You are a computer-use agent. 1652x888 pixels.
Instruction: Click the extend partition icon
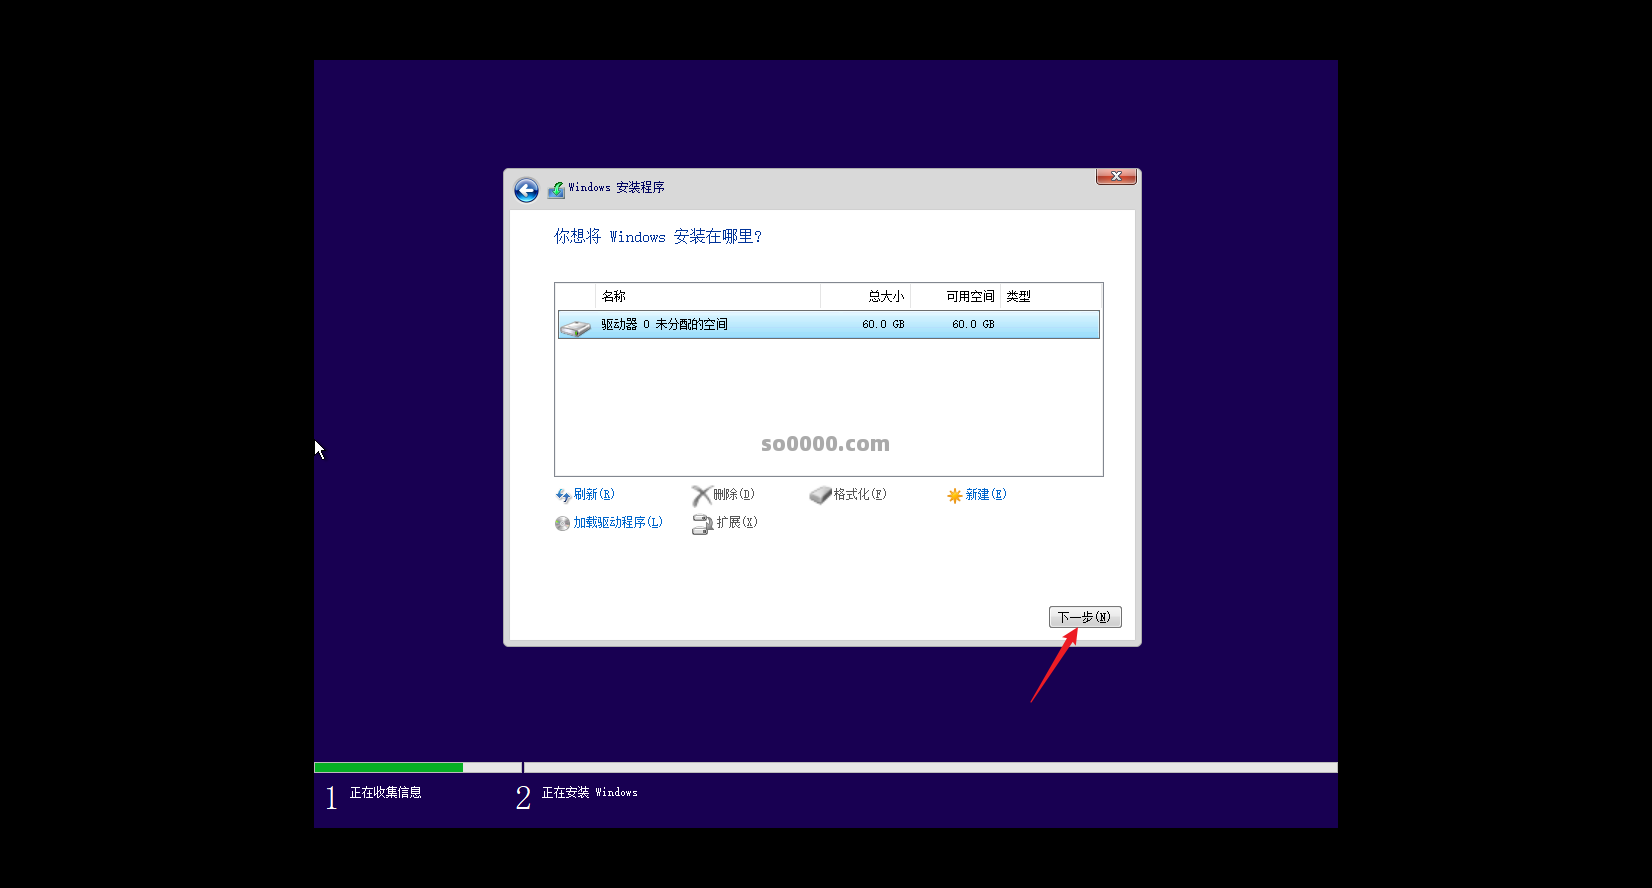(702, 524)
